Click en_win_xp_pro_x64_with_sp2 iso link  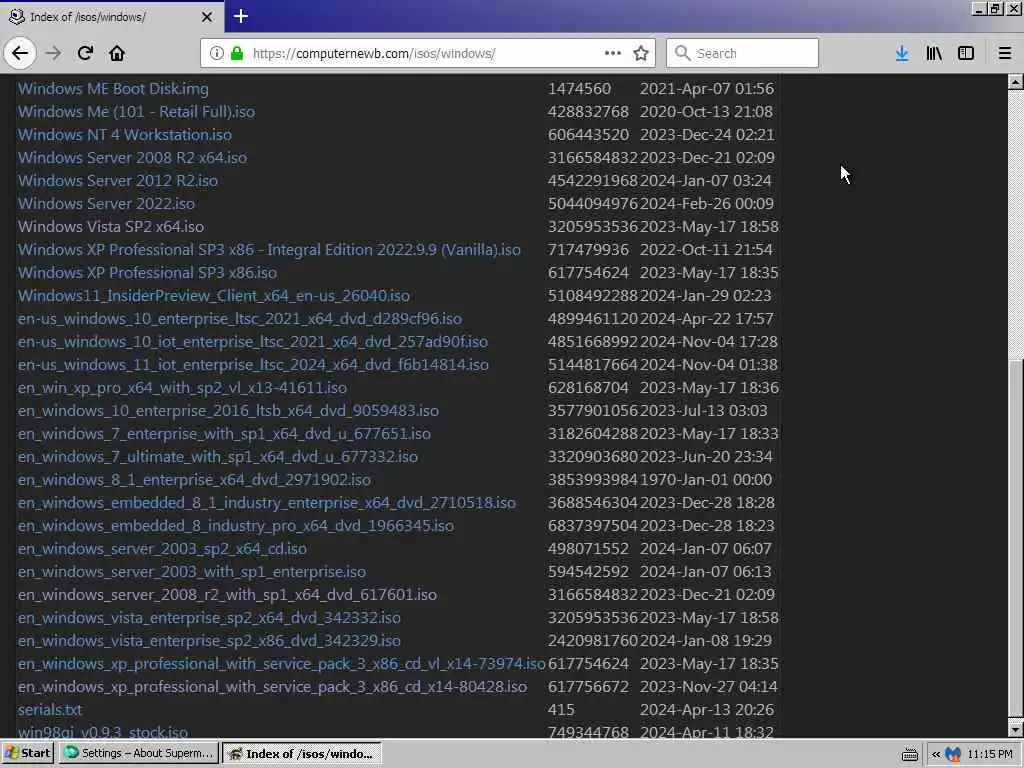tap(182, 387)
